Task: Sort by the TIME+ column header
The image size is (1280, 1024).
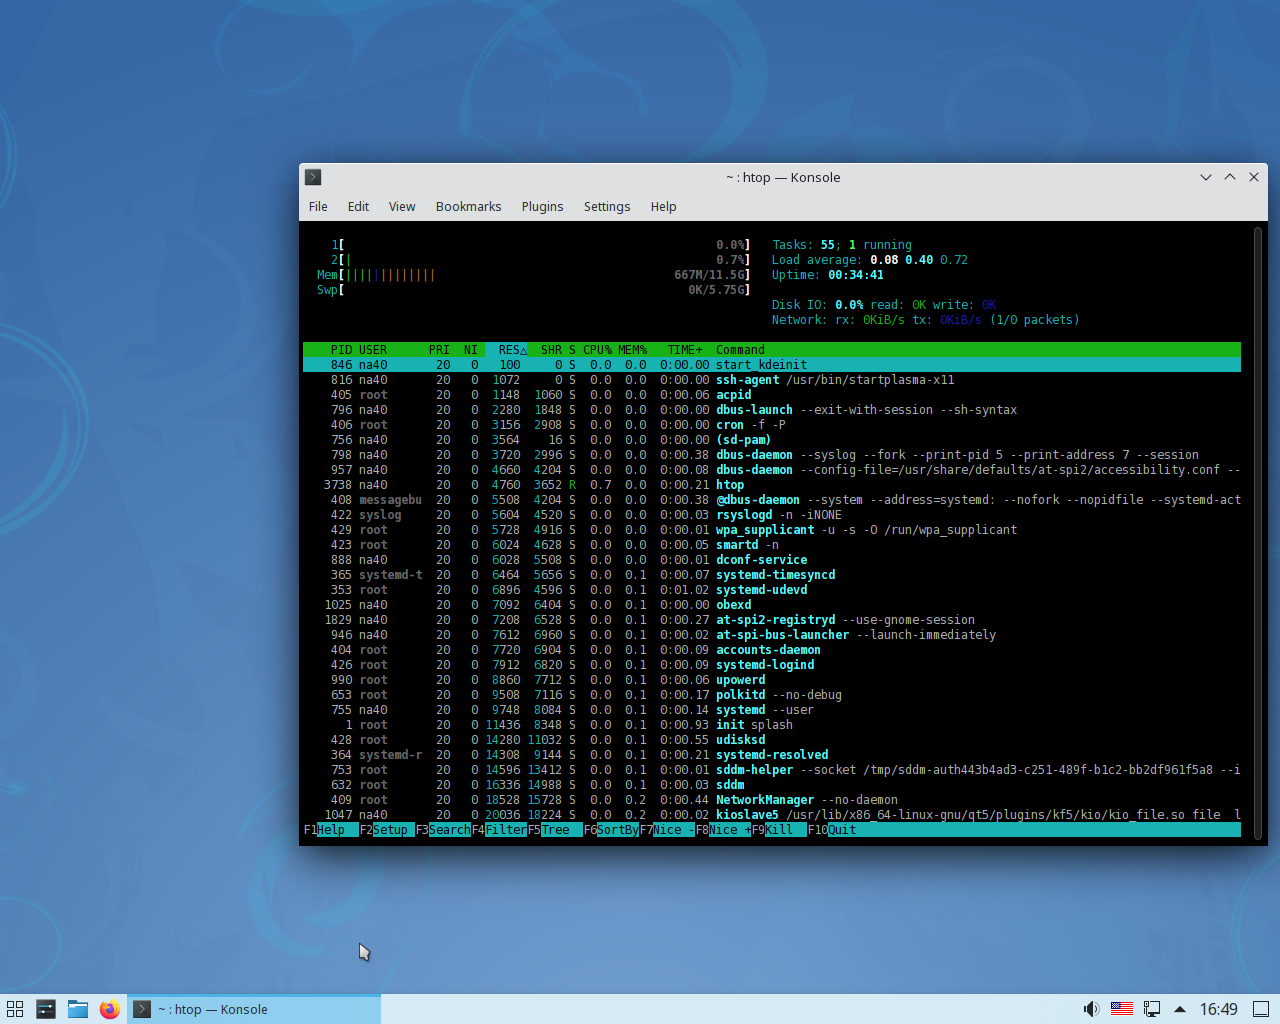Action: pos(685,350)
